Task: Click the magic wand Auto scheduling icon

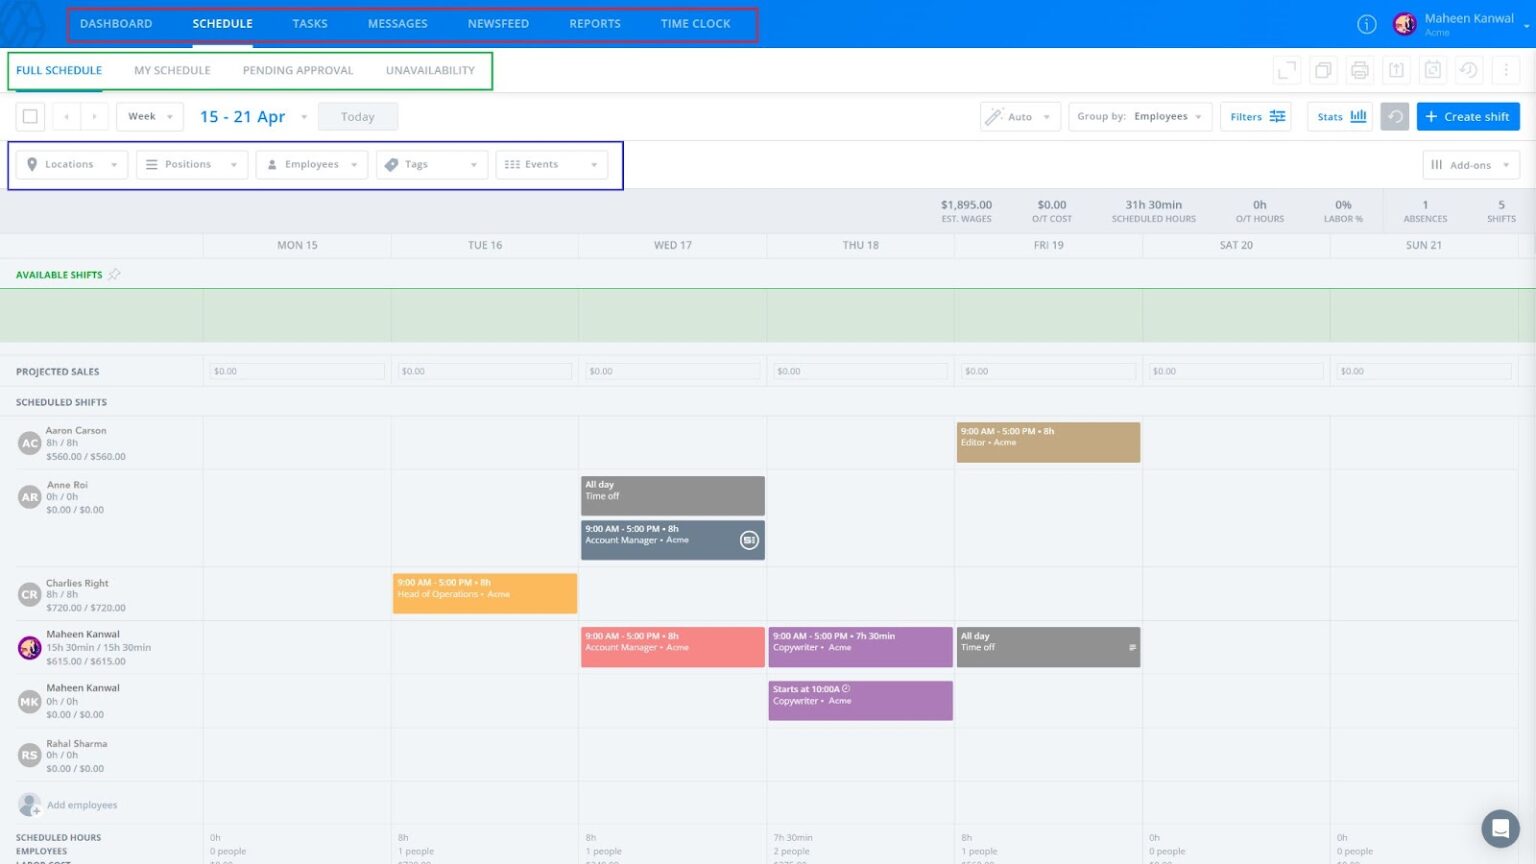Action: pos(994,116)
